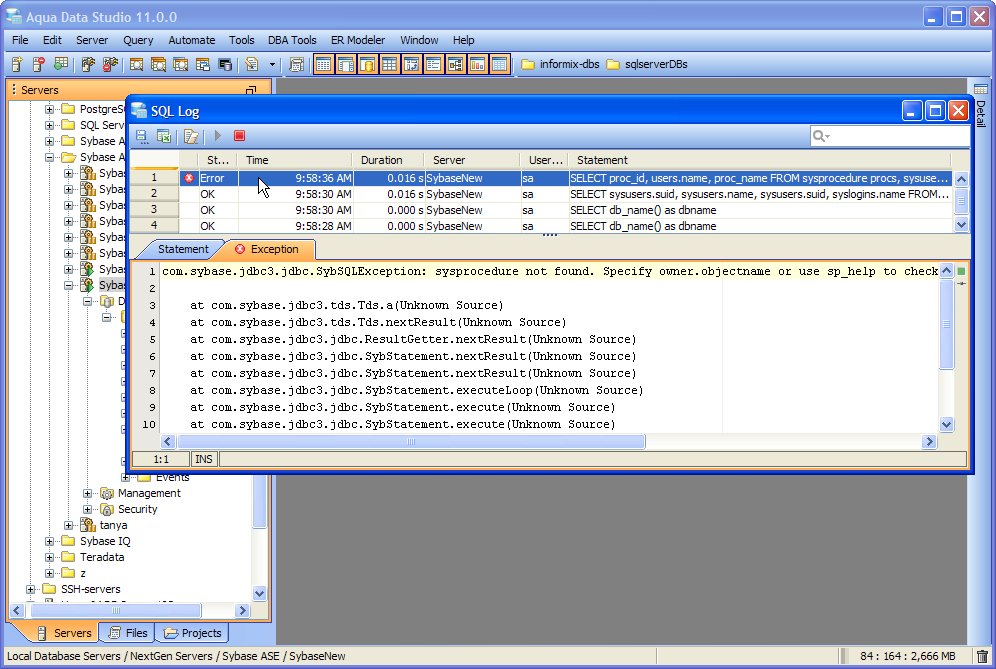Click the exception pane vertical scrollbar thumb

click(946, 323)
